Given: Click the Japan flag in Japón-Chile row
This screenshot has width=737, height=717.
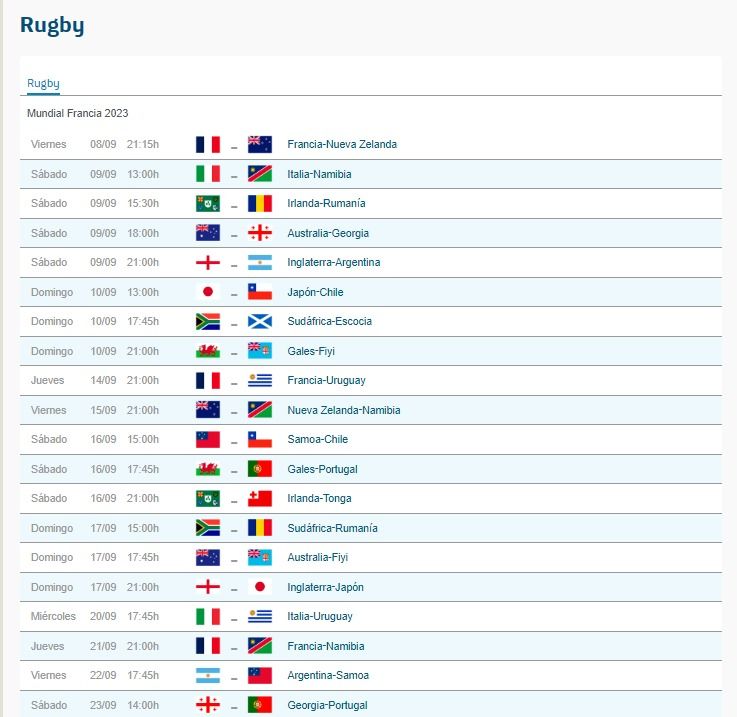Looking at the screenshot, I should [208, 292].
